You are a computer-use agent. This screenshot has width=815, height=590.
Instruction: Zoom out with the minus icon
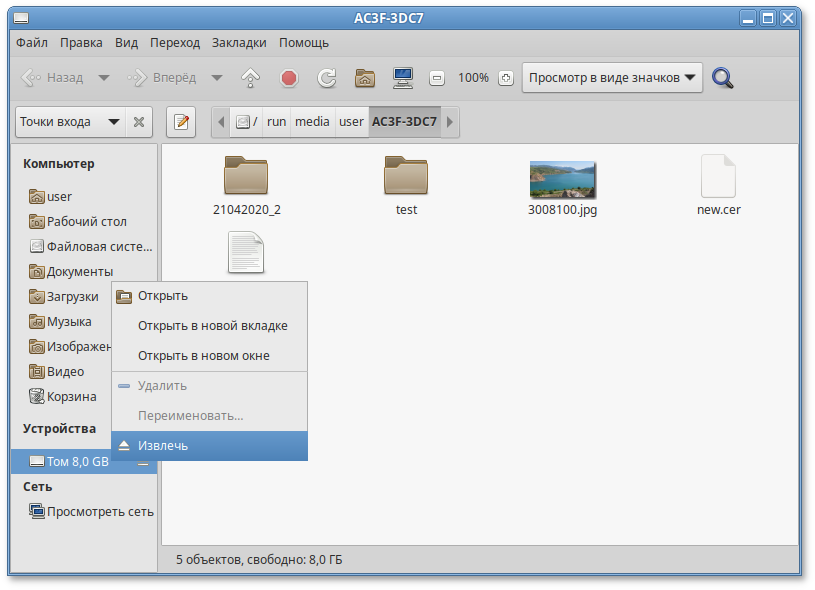coord(437,78)
